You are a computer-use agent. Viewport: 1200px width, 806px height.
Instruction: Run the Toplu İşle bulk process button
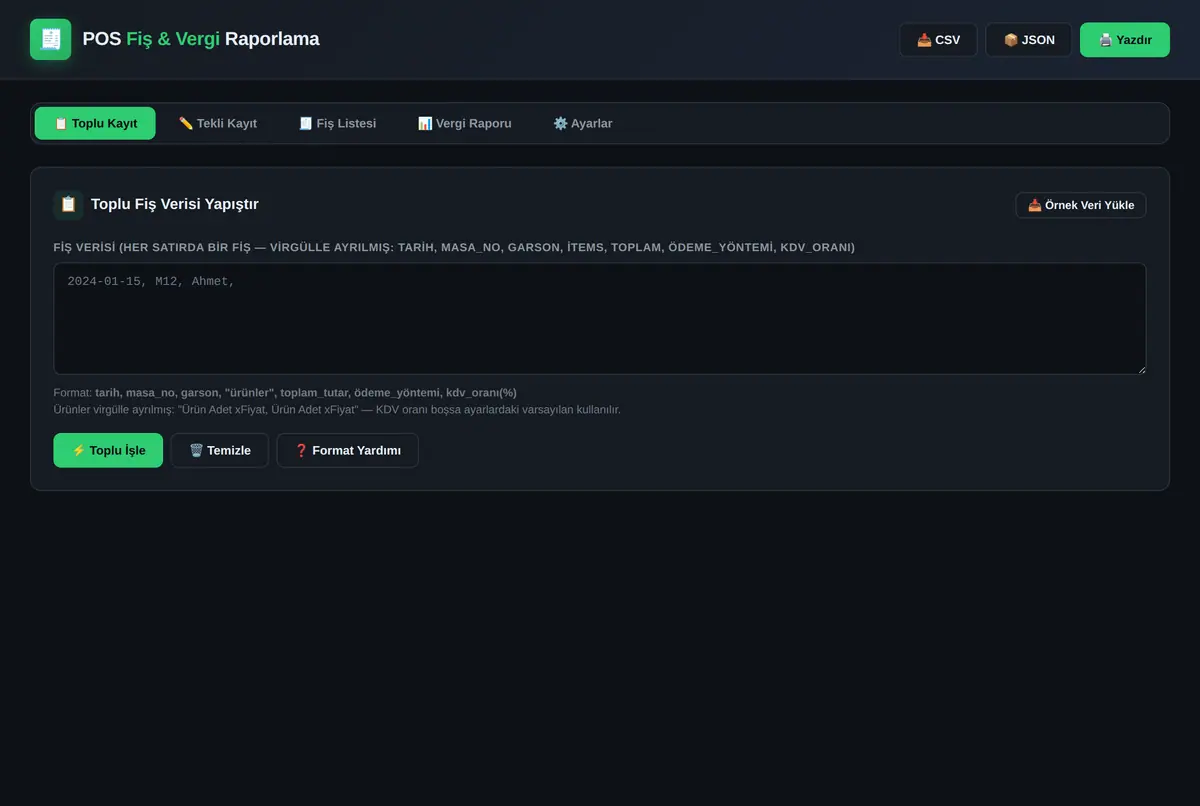(x=108, y=450)
